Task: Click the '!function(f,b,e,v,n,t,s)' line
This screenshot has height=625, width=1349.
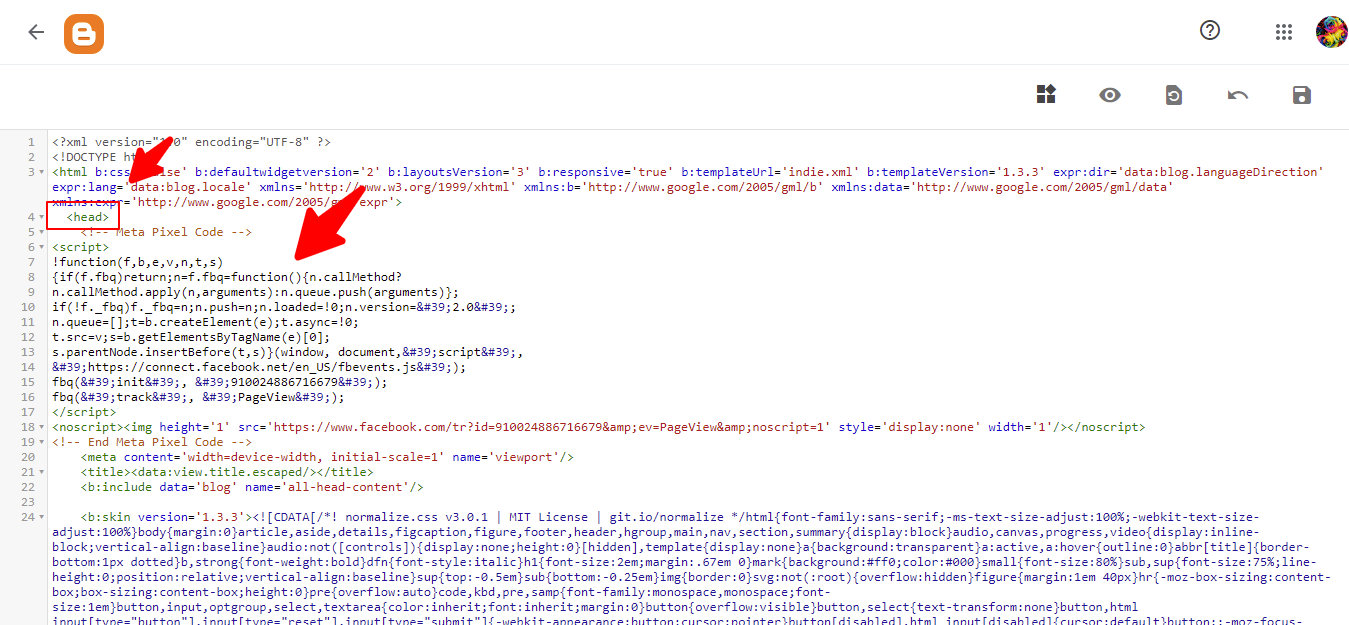Action: (138, 262)
